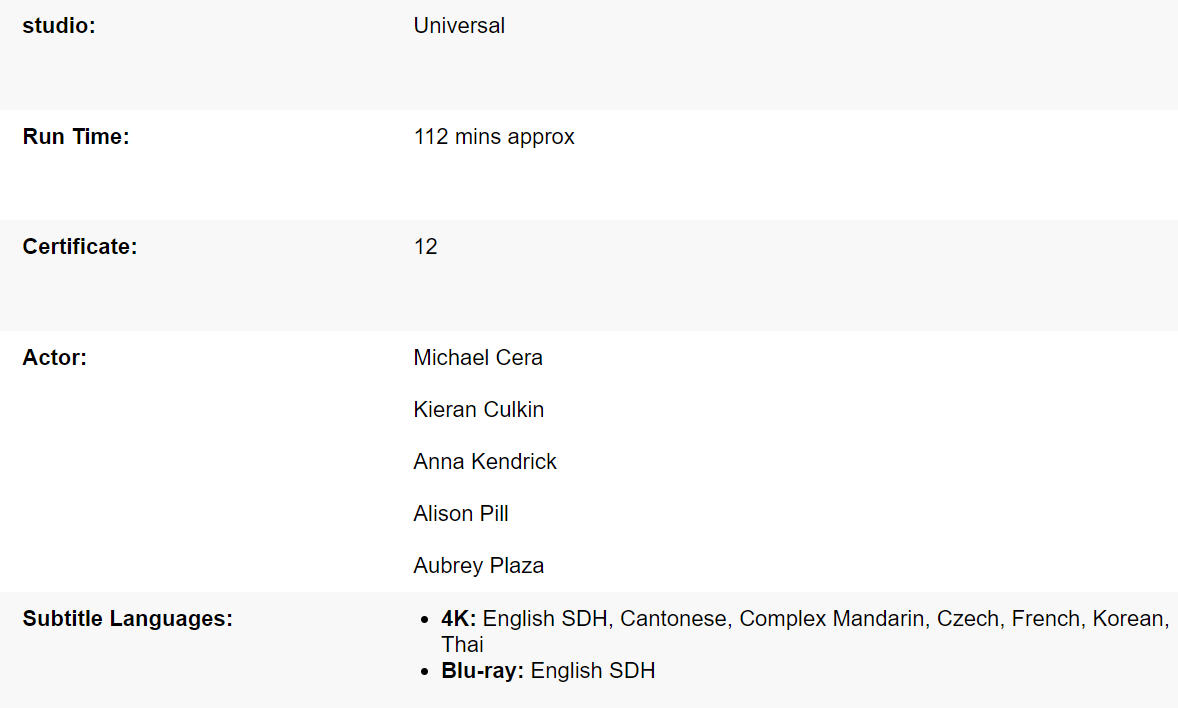Click Alison Pill's name
This screenshot has height=708, width=1178.
click(461, 514)
